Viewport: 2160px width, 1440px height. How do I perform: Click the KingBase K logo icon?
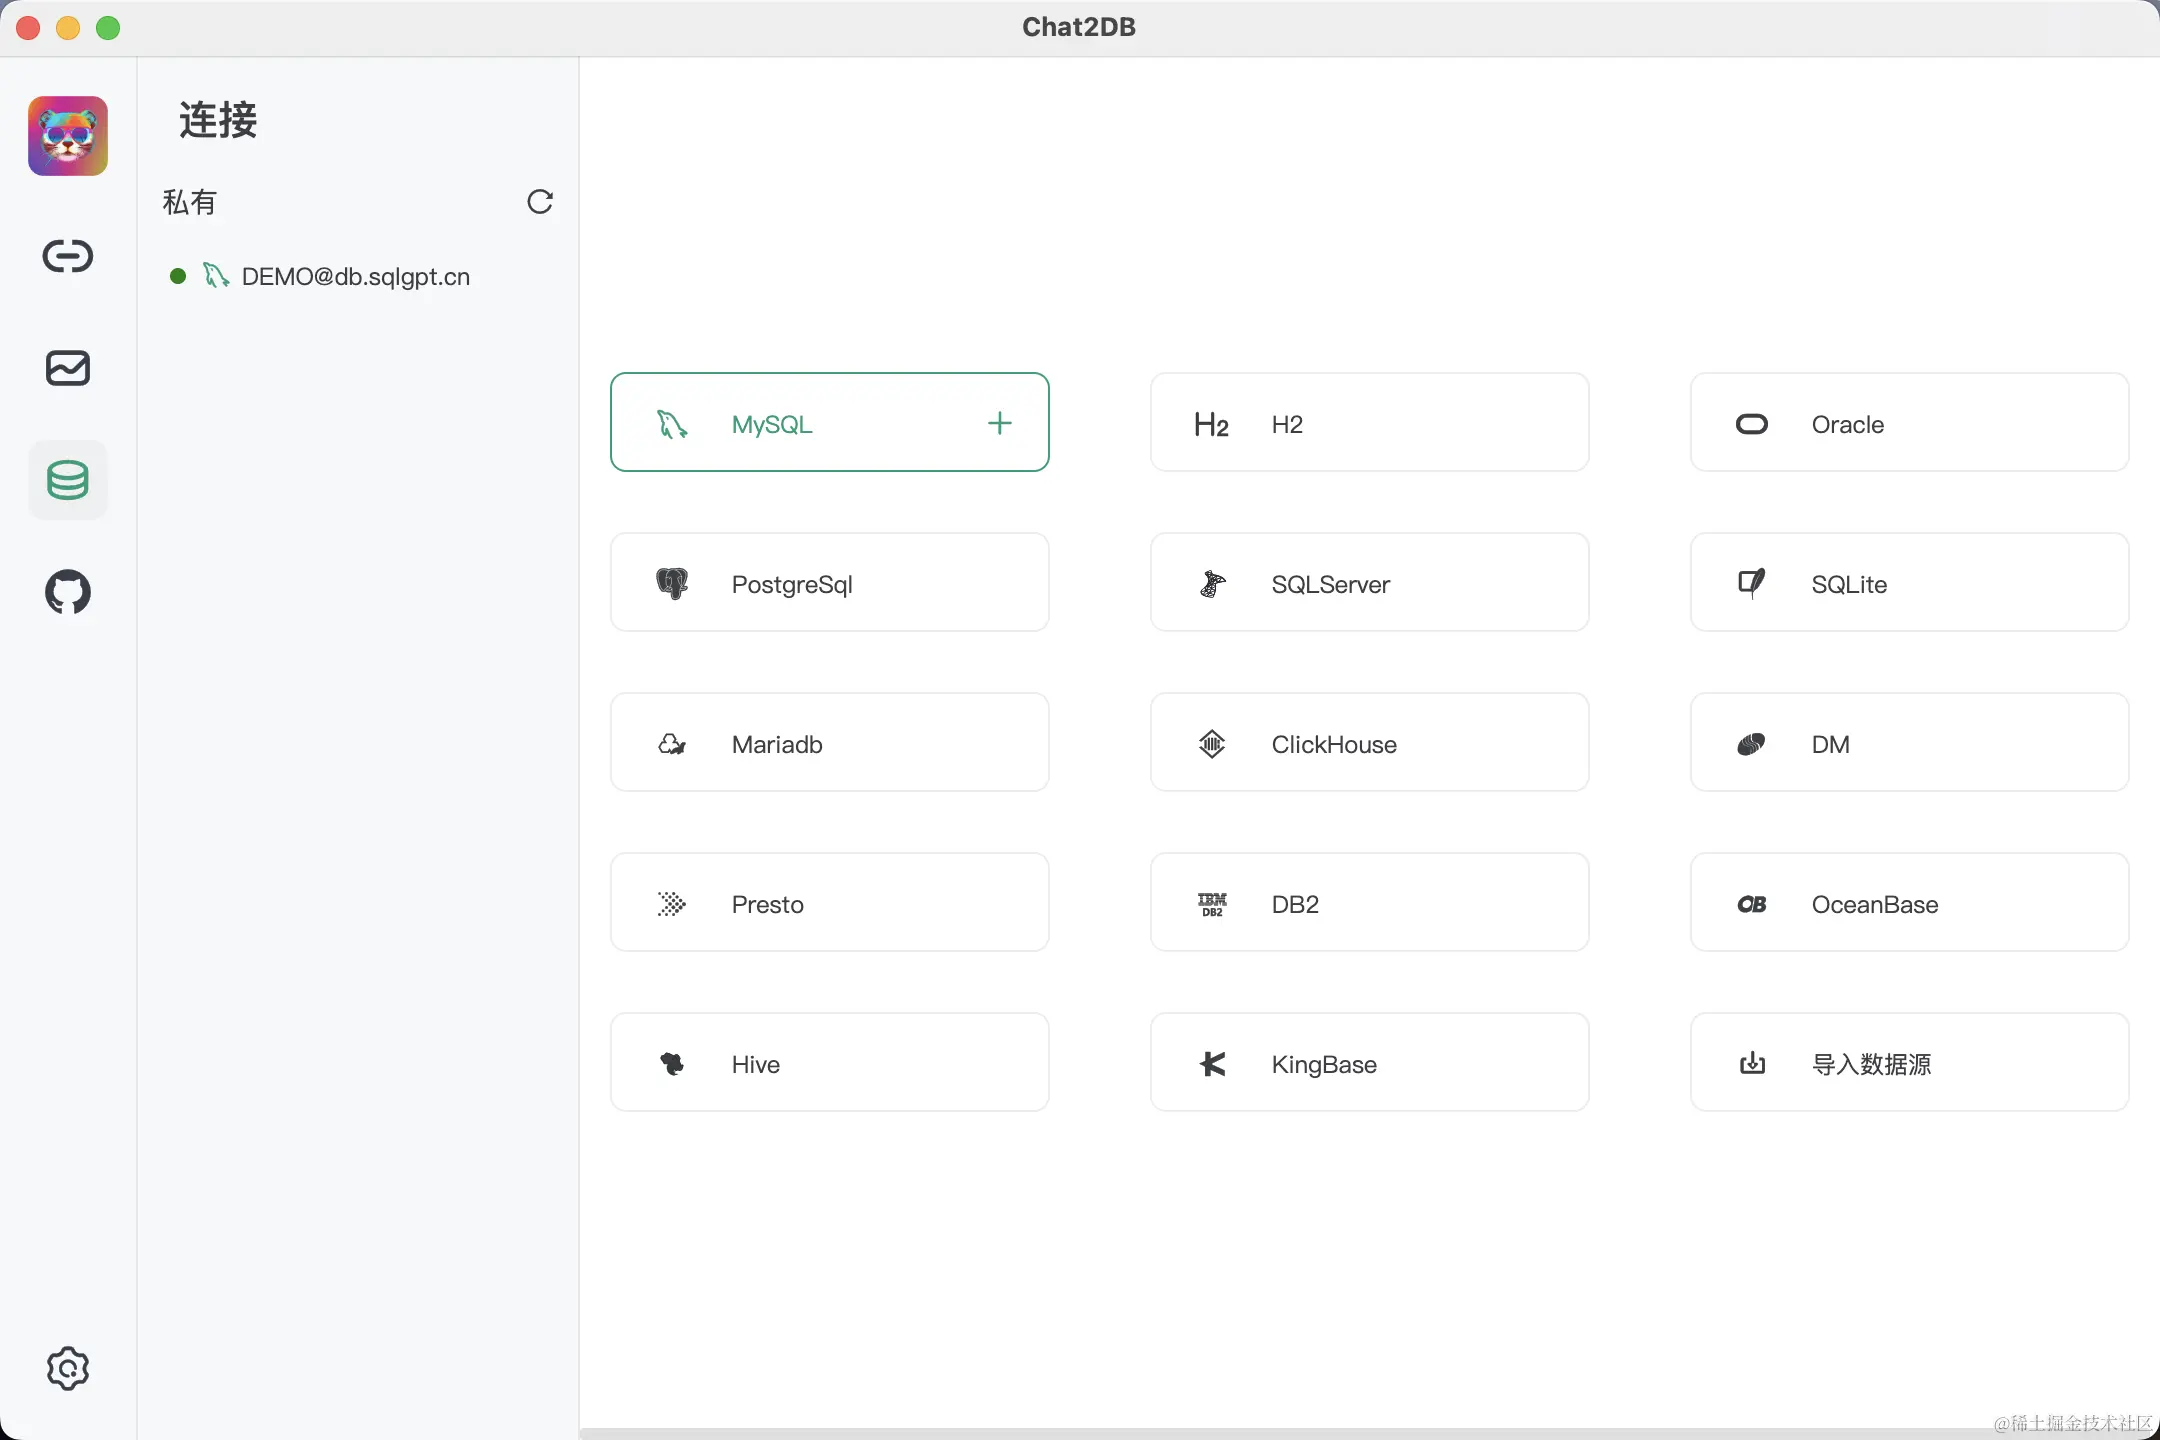(1212, 1064)
